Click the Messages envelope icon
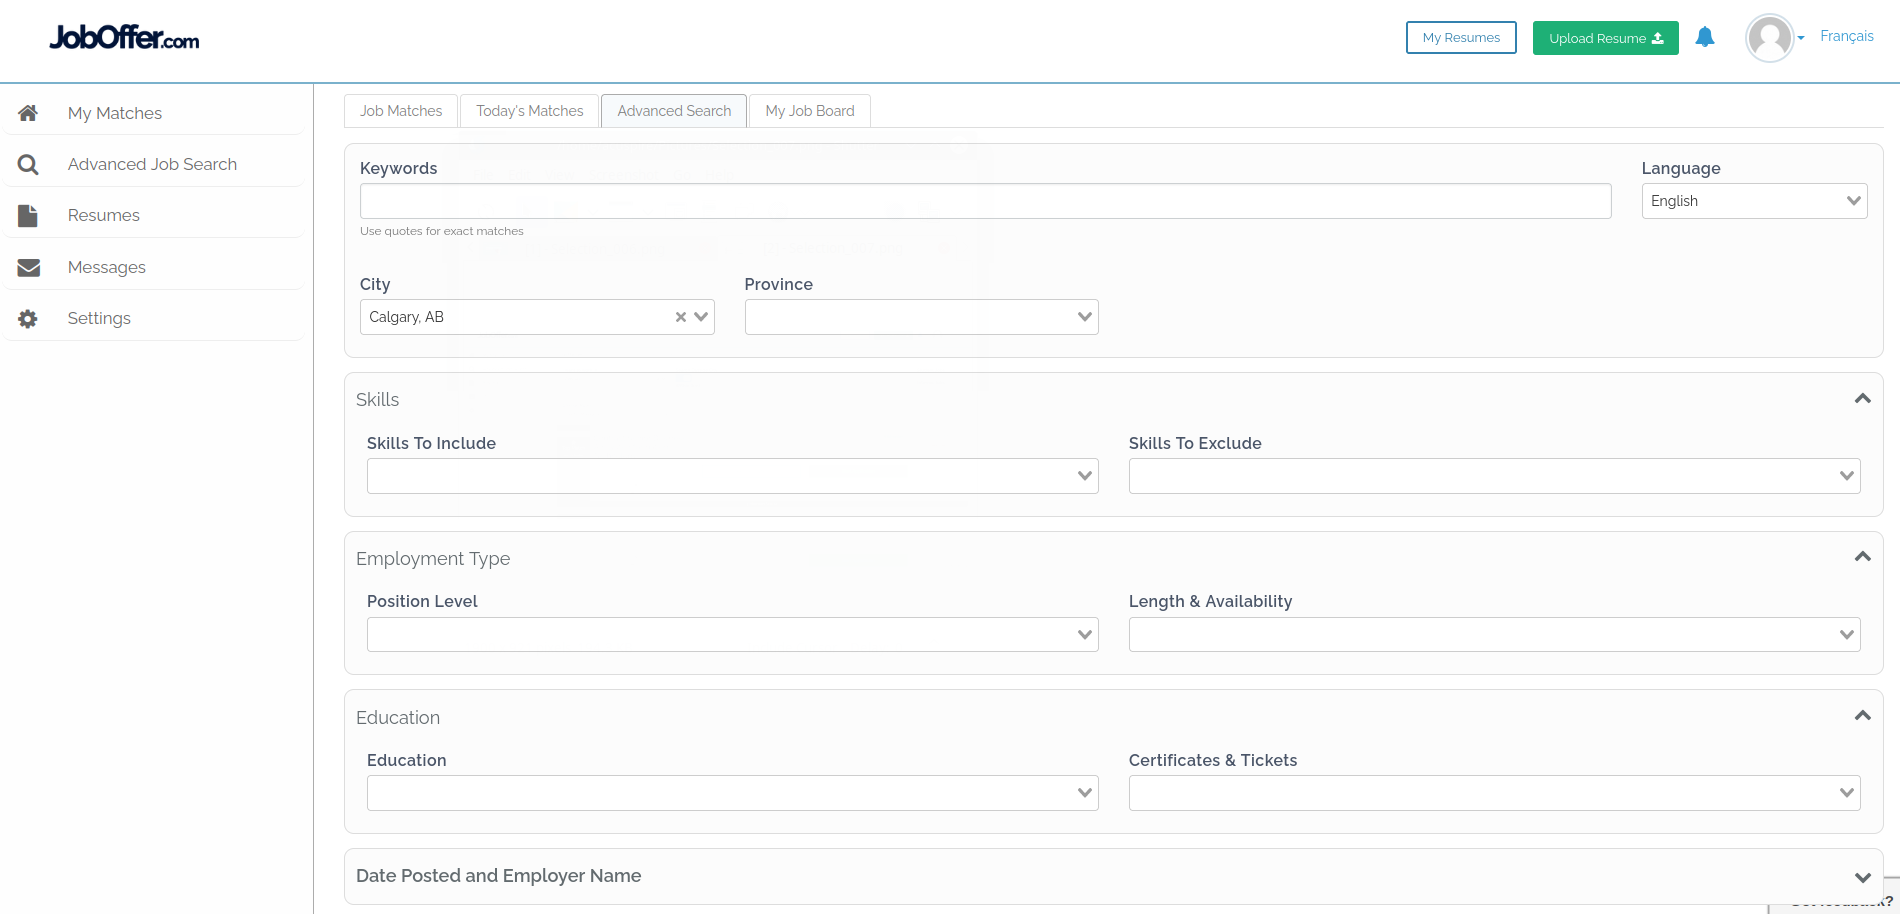Viewport: 1900px width, 914px height. pos(27,267)
